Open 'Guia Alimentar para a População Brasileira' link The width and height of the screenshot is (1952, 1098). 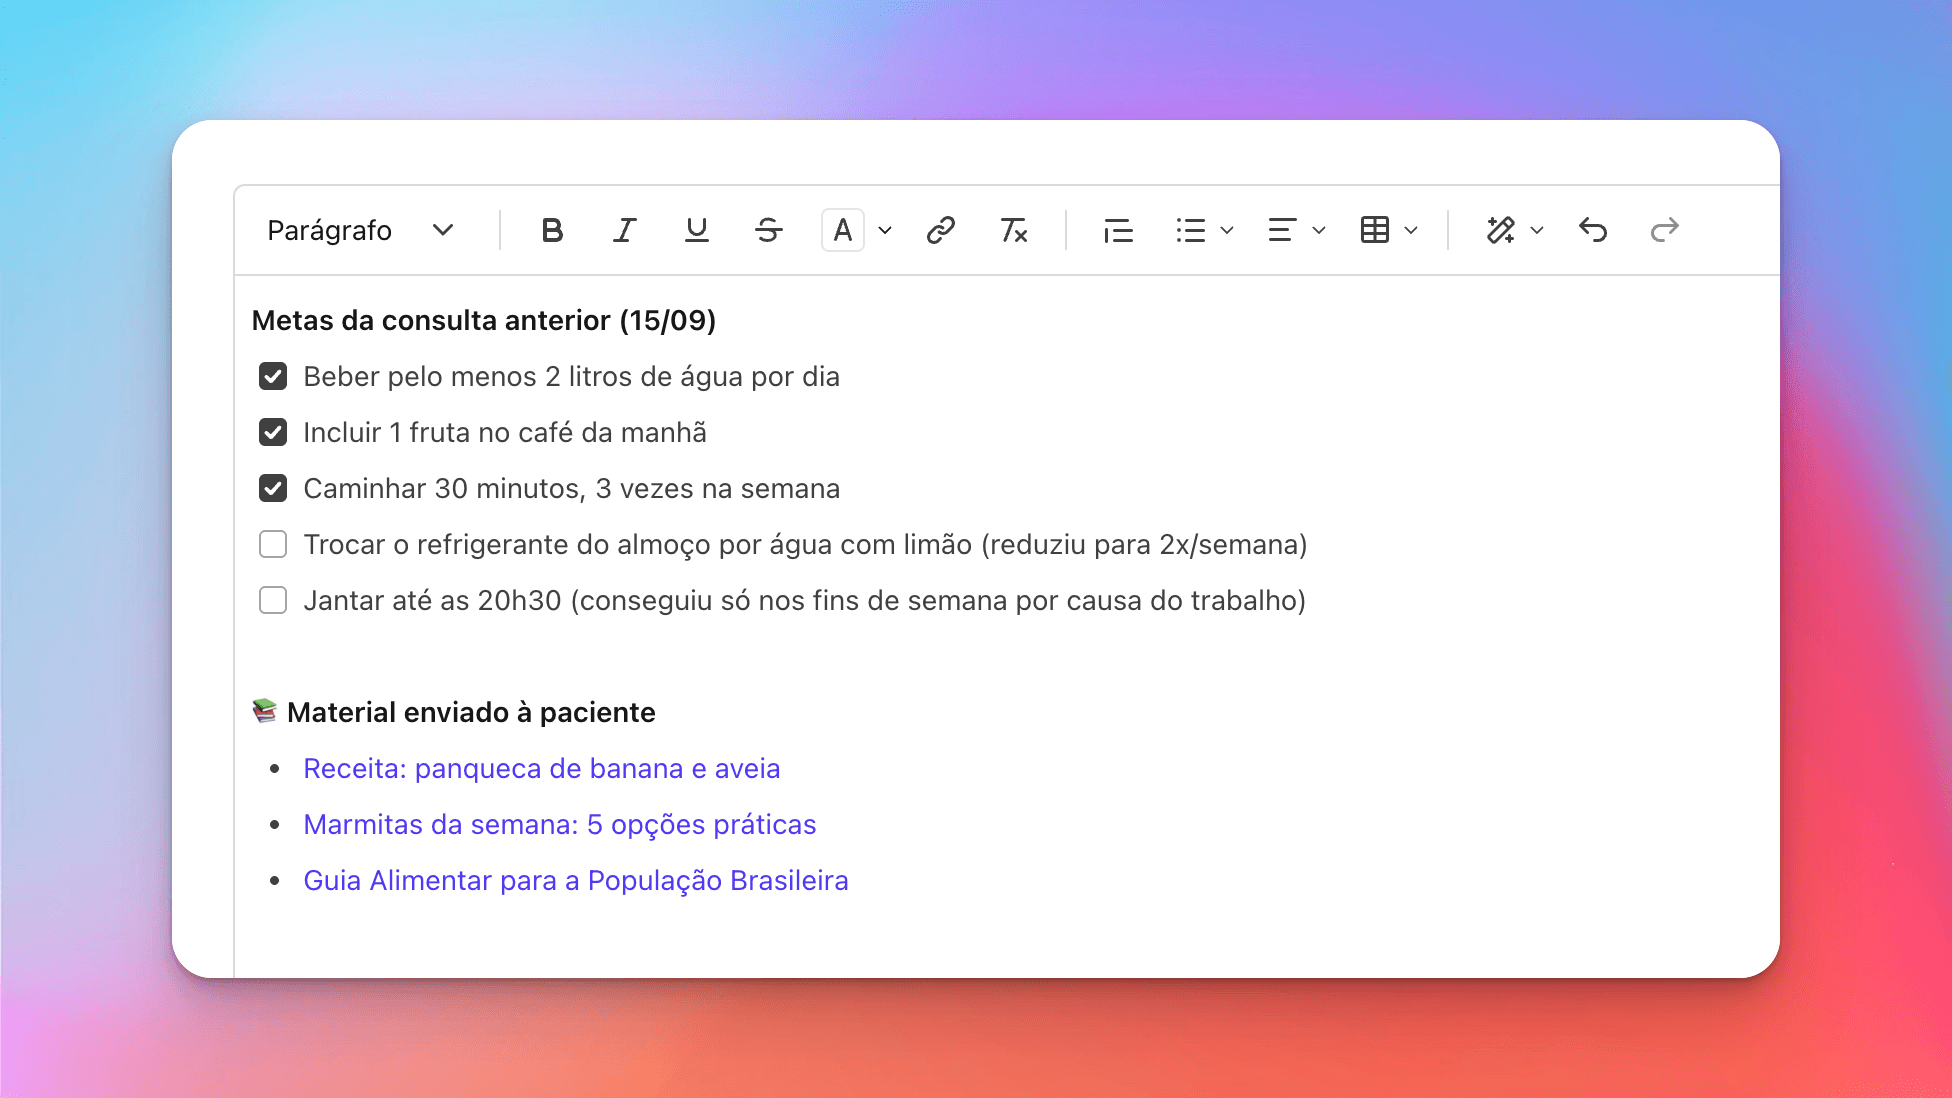tap(576, 880)
